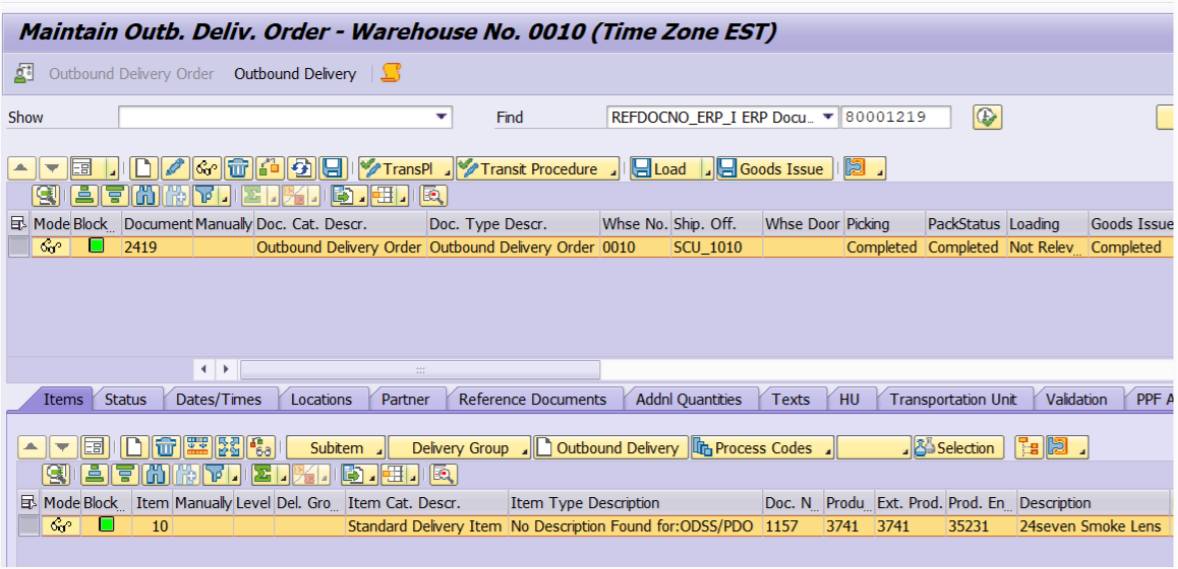Click the scroll icon next to Outbound Delivery
This screenshot has height=569, width=1178.
[392, 73]
